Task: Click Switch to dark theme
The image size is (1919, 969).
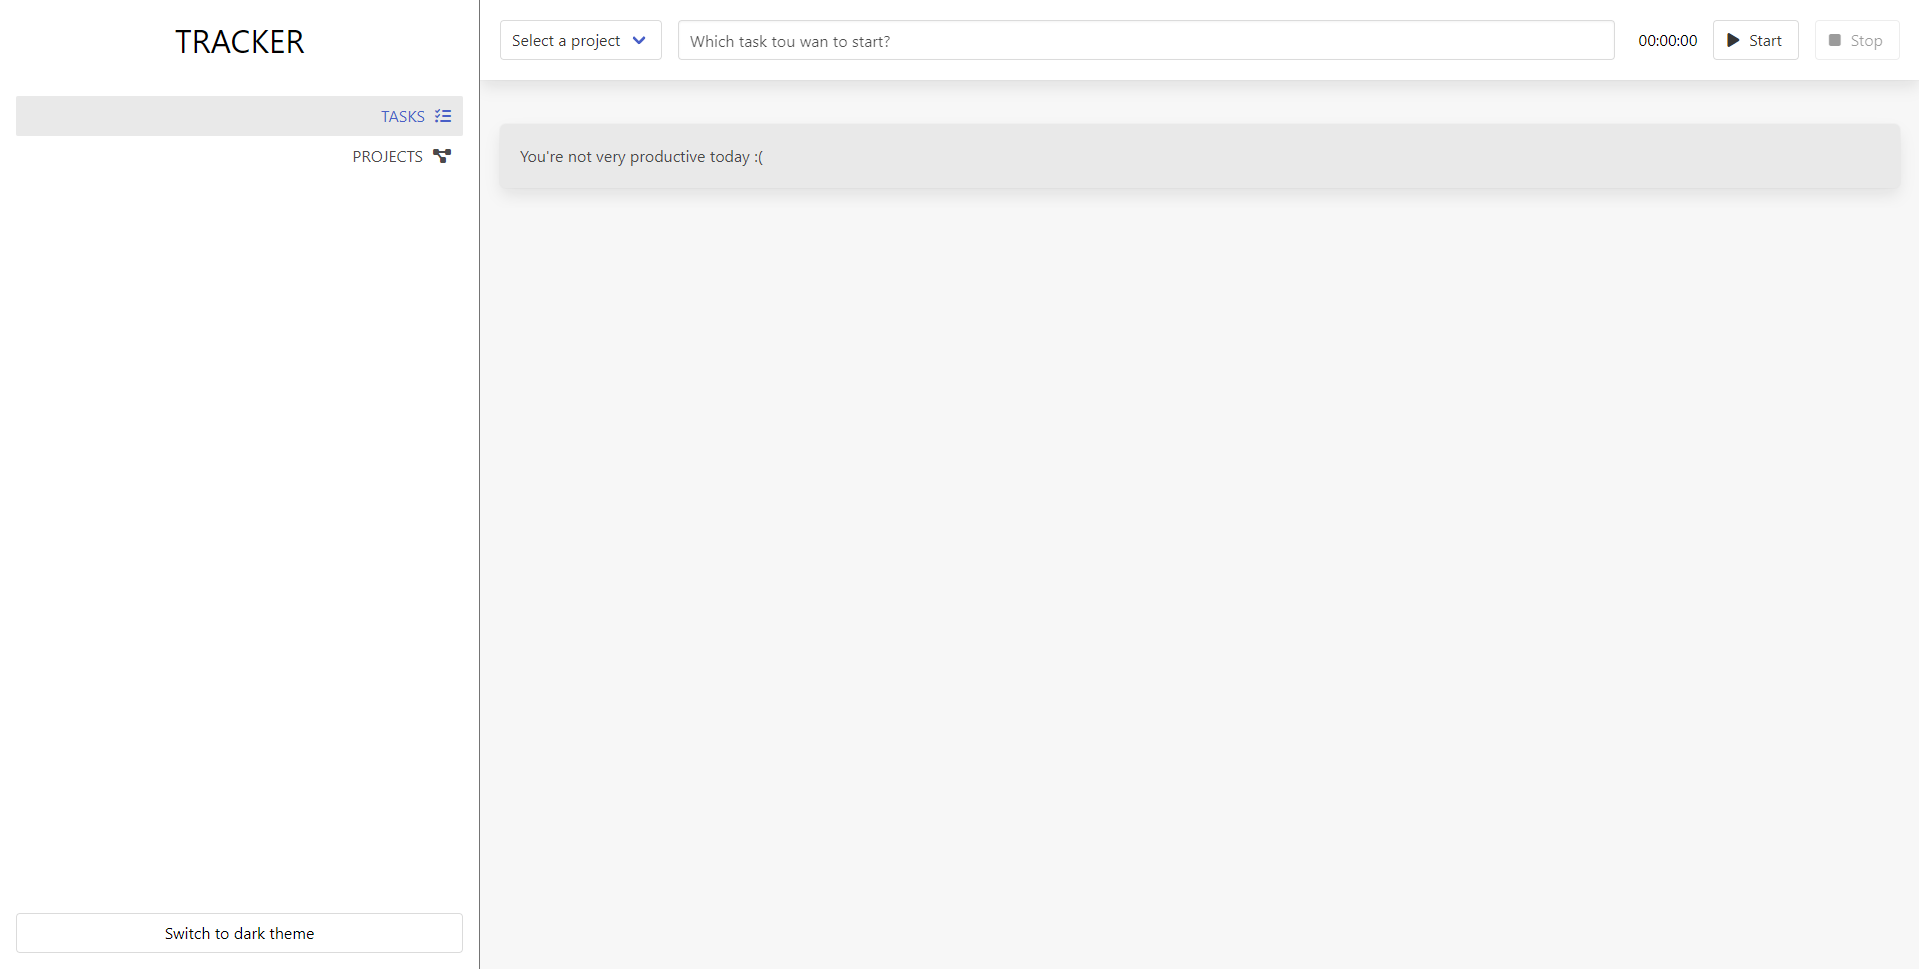Action: click(239, 932)
